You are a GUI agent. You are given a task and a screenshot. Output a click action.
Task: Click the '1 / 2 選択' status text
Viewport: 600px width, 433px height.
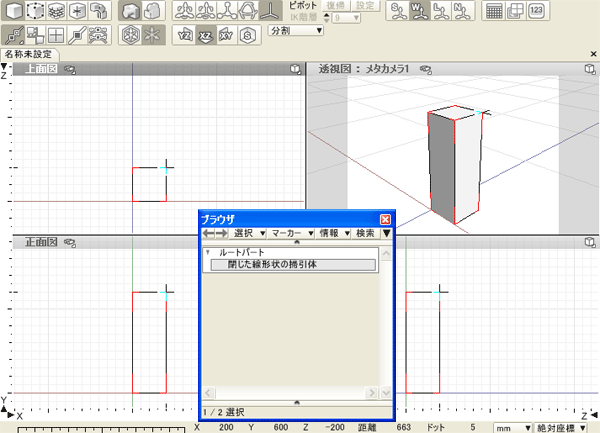click(x=224, y=412)
